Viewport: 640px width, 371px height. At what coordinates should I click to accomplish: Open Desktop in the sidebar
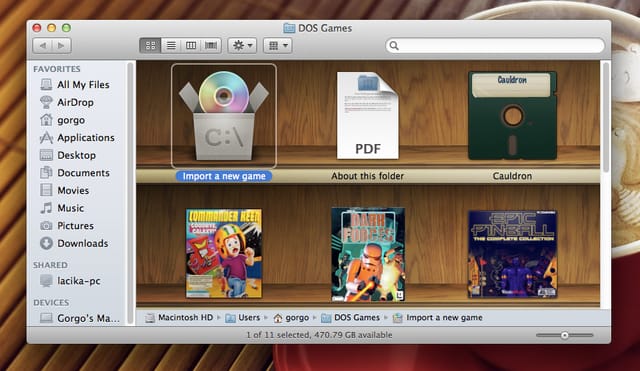coord(68,155)
